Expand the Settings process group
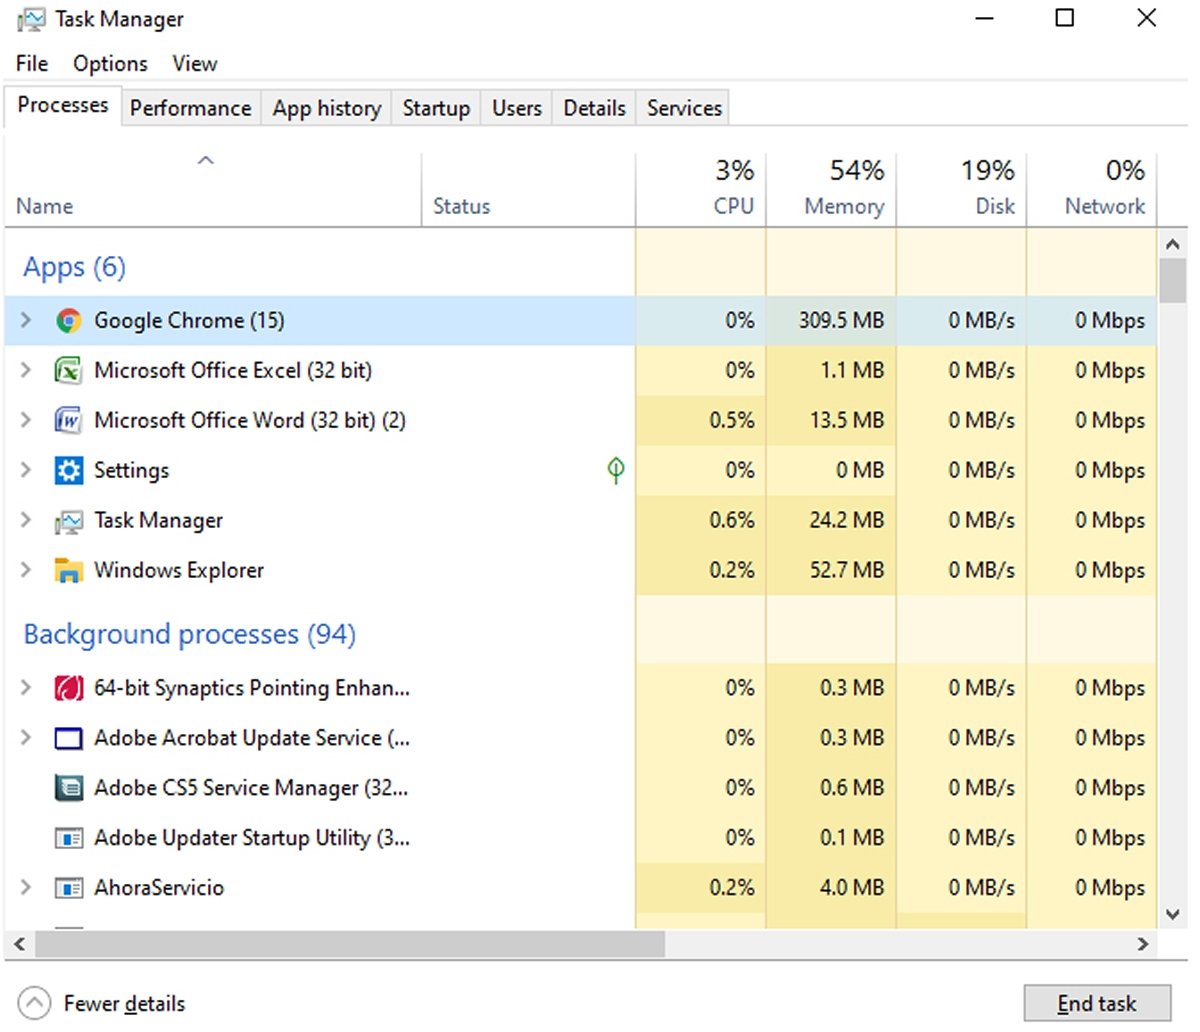 pos(26,470)
